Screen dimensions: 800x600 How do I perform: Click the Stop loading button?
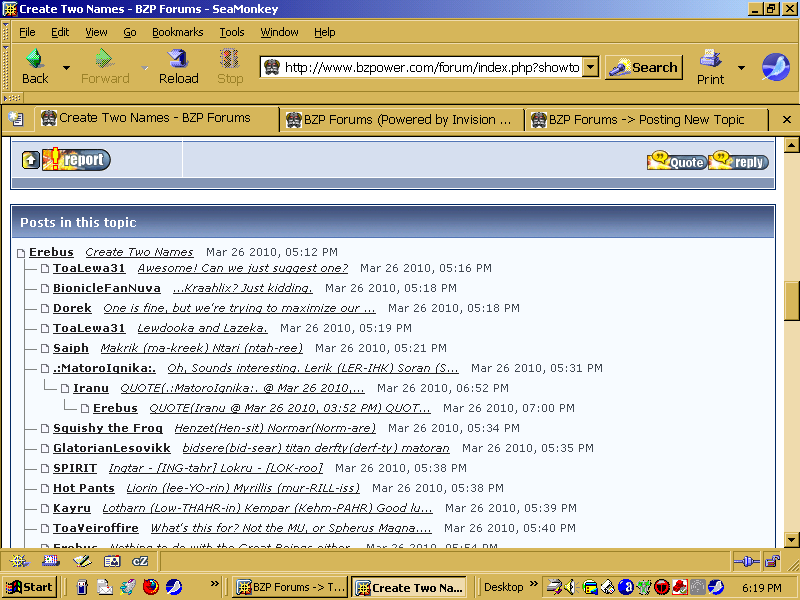(230, 66)
